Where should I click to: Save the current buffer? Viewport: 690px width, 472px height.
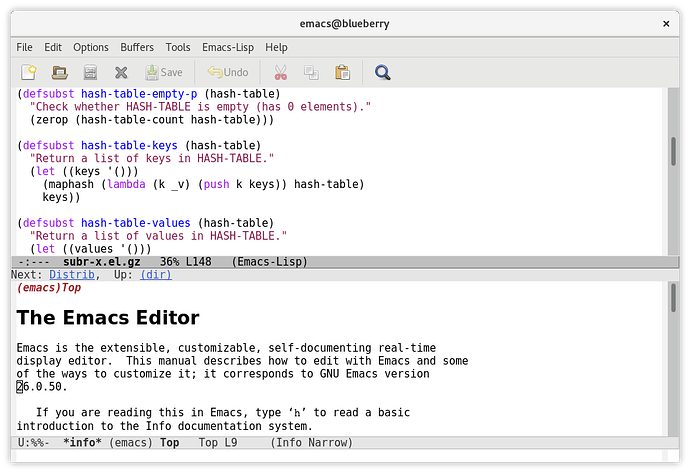(164, 72)
